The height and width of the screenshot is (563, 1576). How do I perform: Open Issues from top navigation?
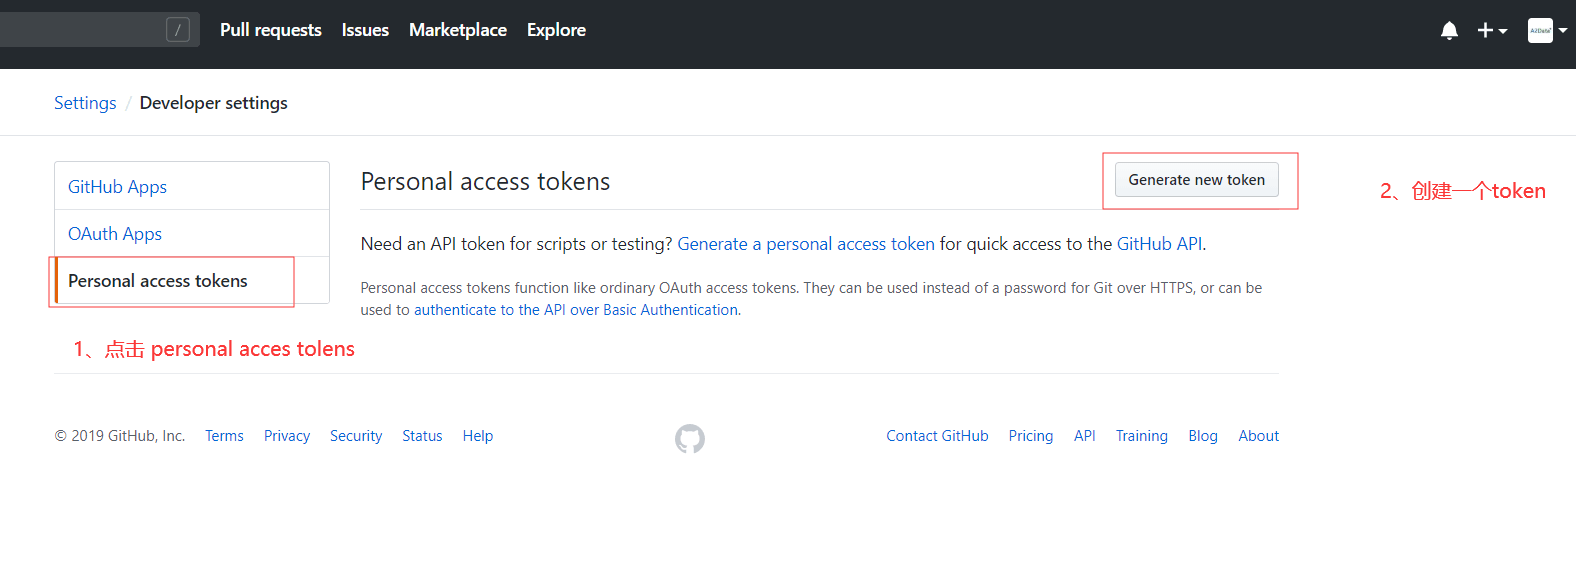coord(365,30)
